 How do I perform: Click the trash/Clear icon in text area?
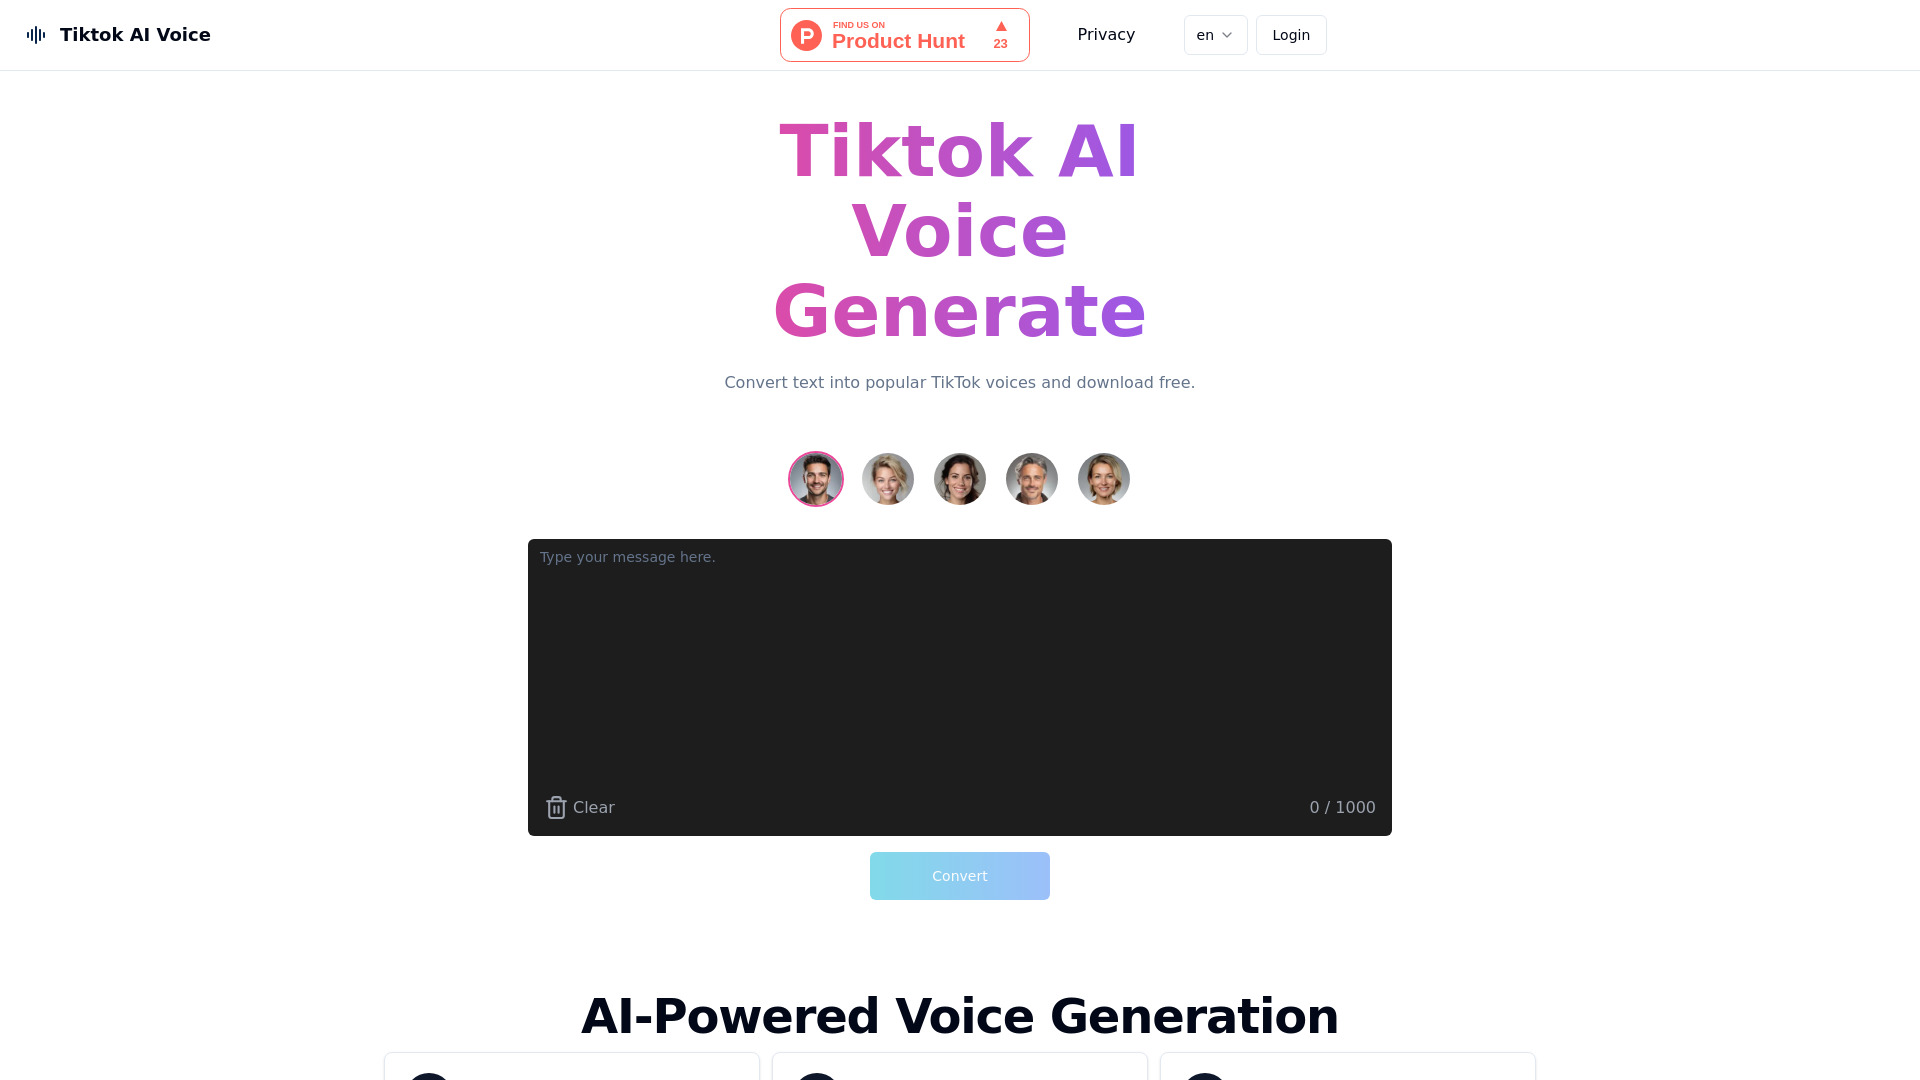pos(555,807)
